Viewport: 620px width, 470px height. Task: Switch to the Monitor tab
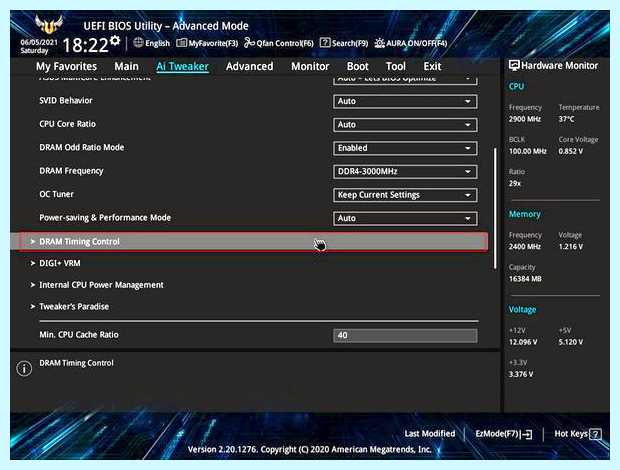click(x=310, y=66)
